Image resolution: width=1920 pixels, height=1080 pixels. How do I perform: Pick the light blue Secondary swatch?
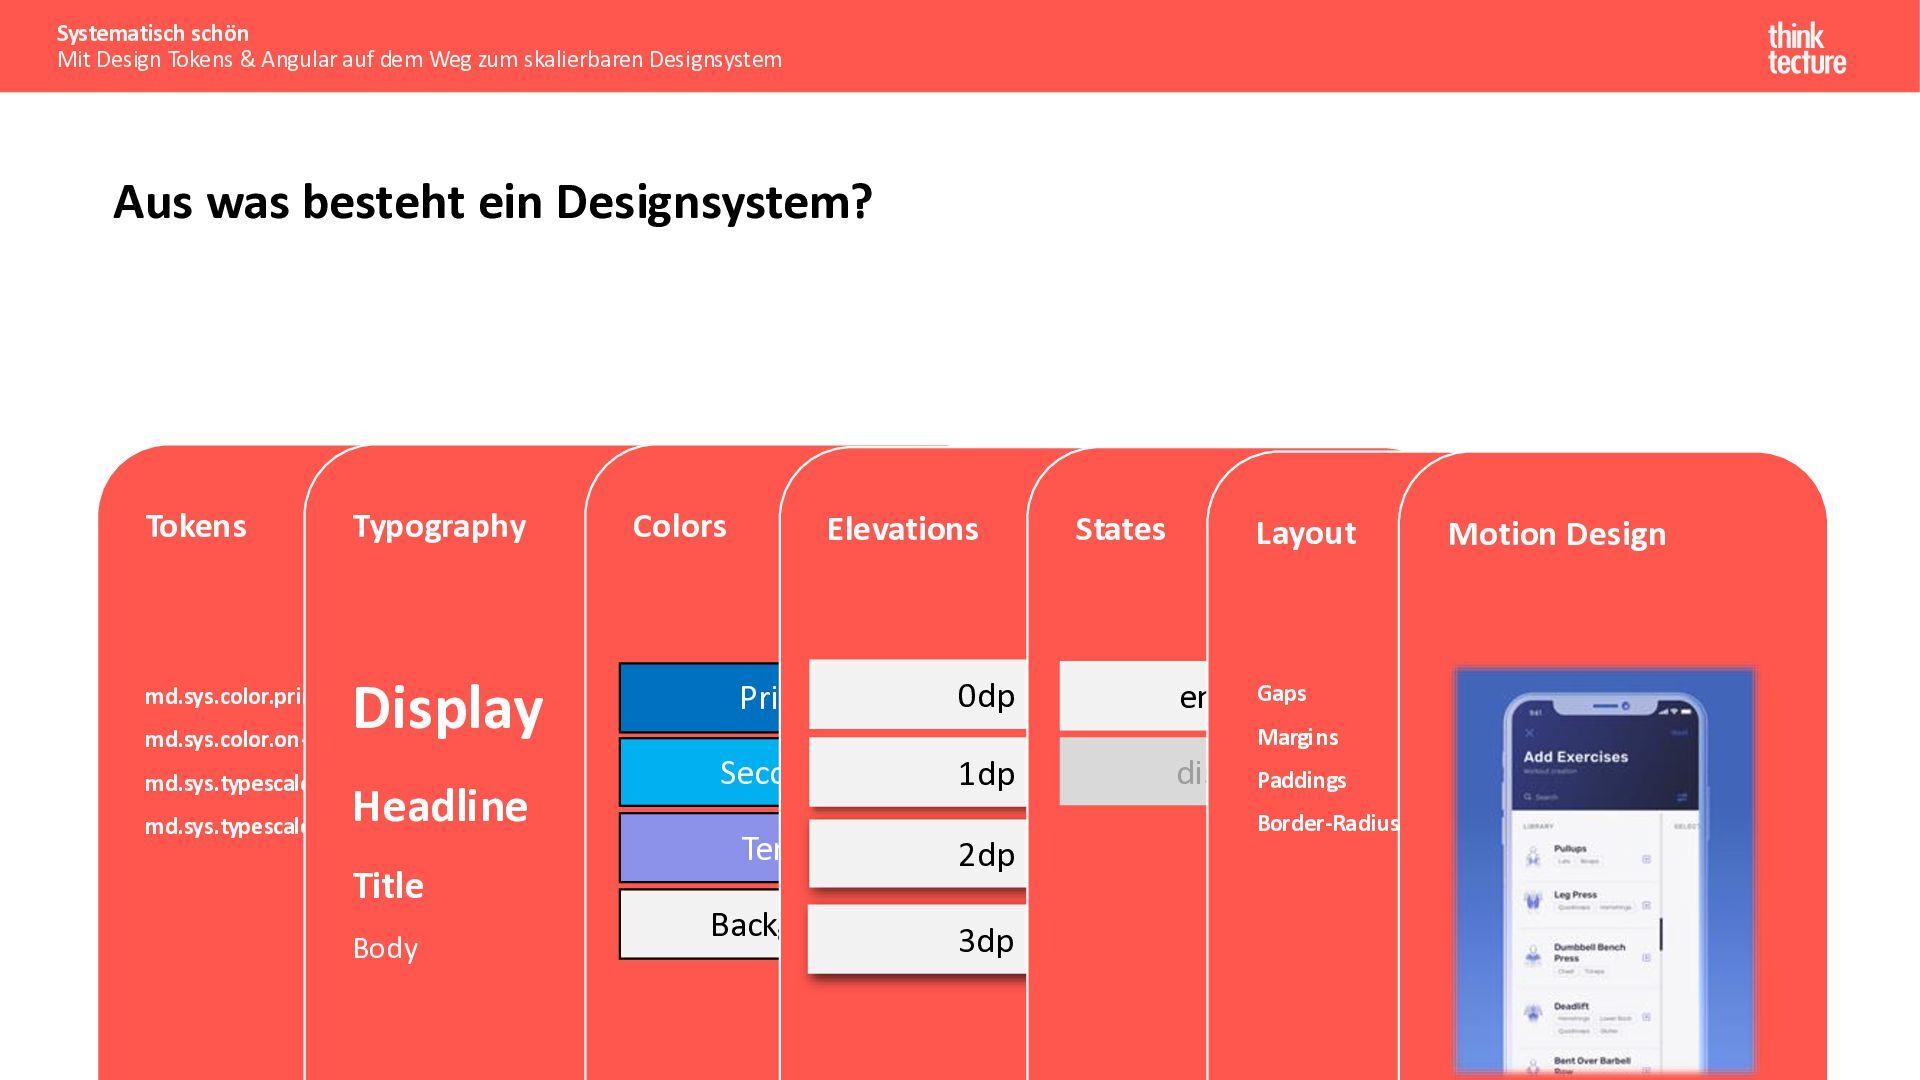pyautogui.click(x=700, y=772)
